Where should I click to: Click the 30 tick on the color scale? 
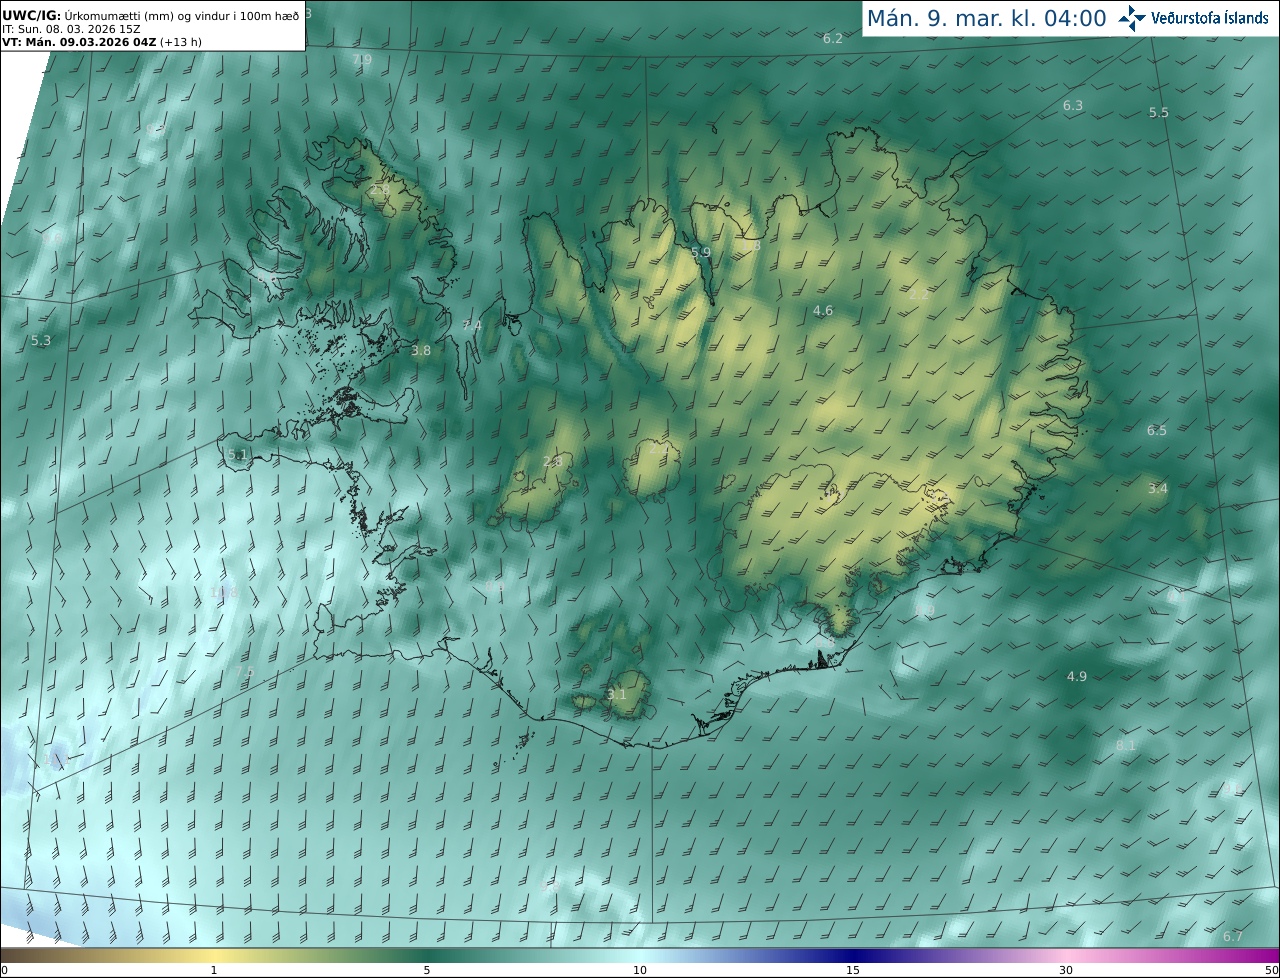(x=1066, y=970)
